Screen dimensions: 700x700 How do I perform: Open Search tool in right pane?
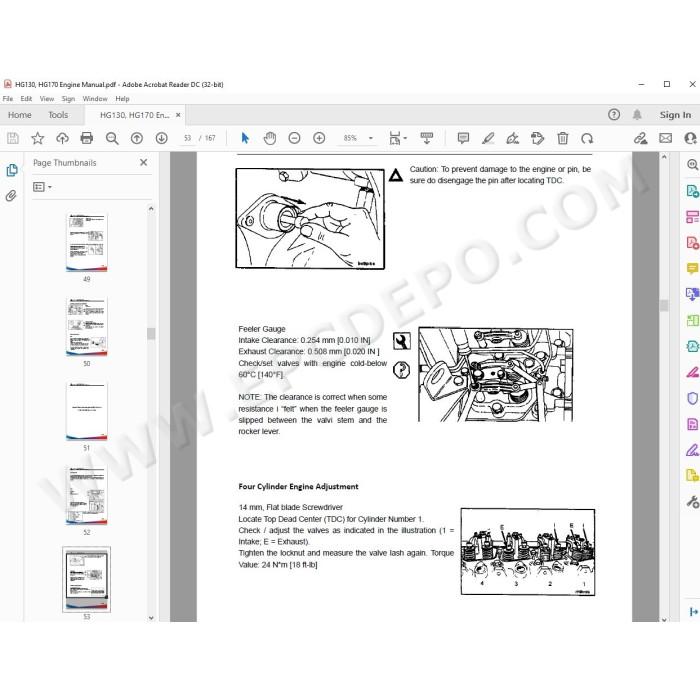(x=692, y=165)
